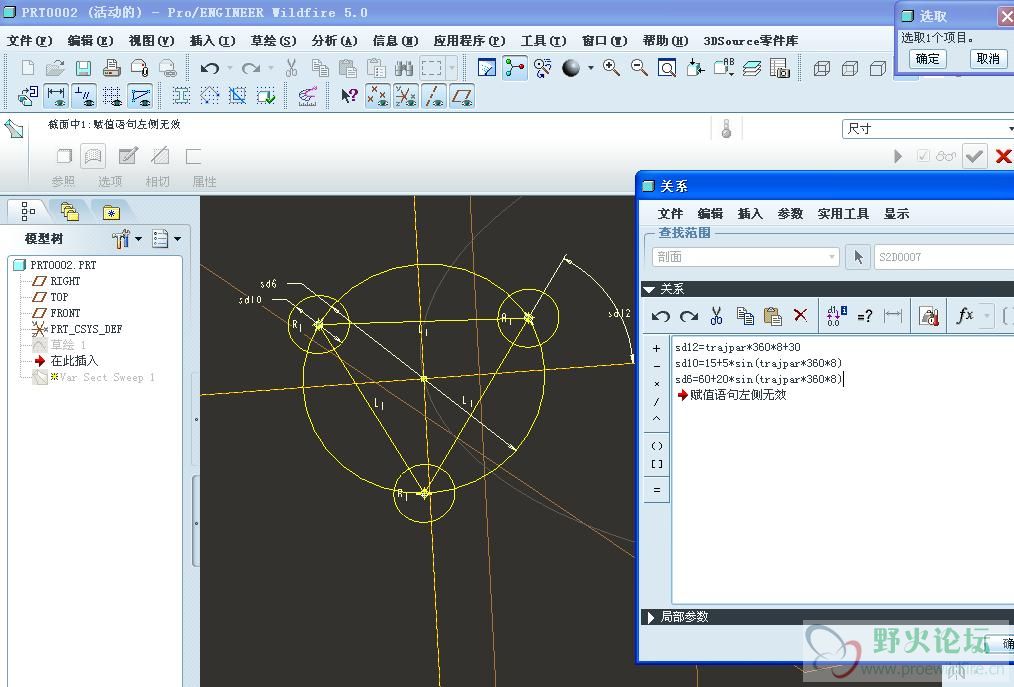Open 实用工具 menu in Relations dialog
The height and width of the screenshot is (687, 1014).
843,213
